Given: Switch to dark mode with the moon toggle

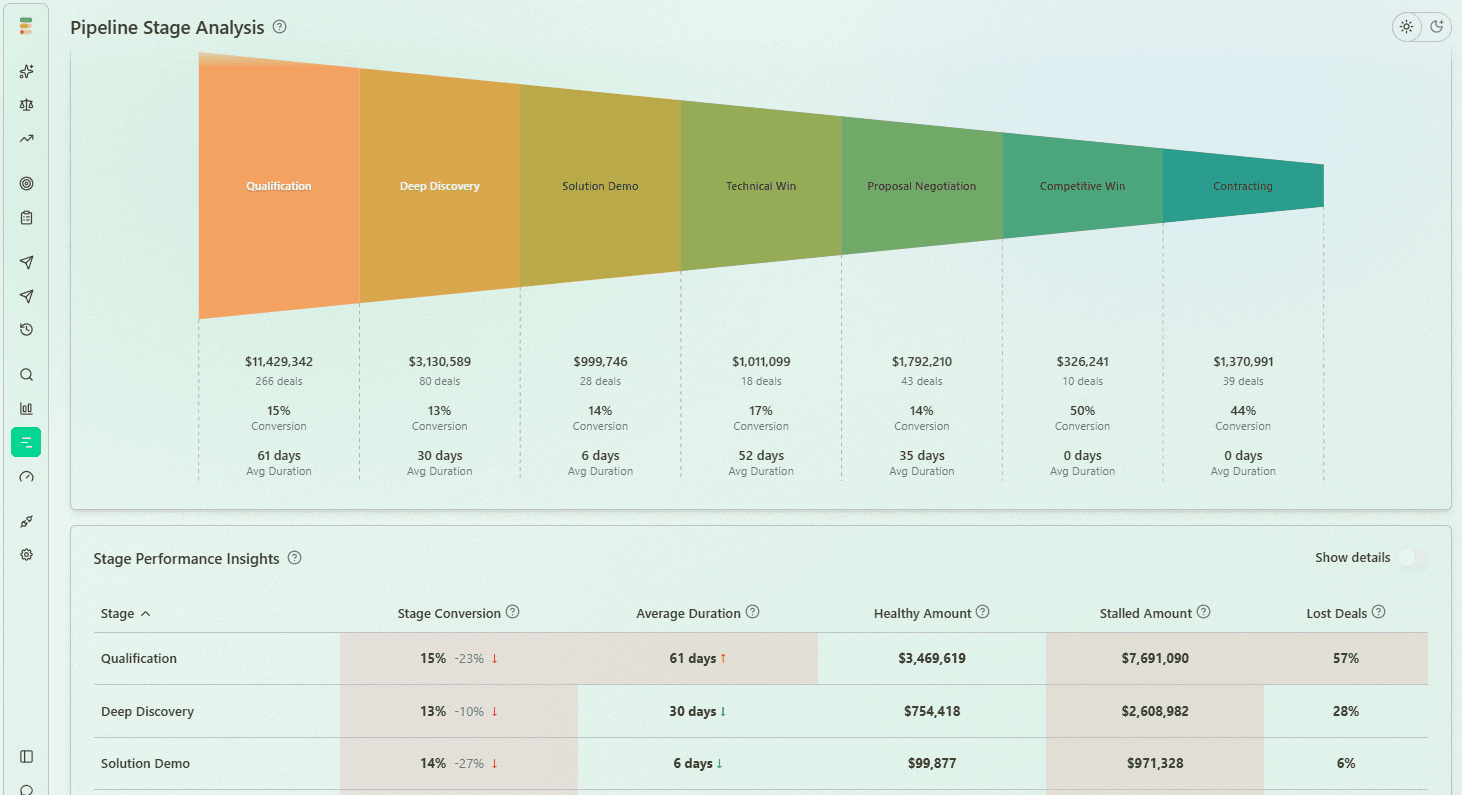Looking at the screenshot, I should point(1436,27).
